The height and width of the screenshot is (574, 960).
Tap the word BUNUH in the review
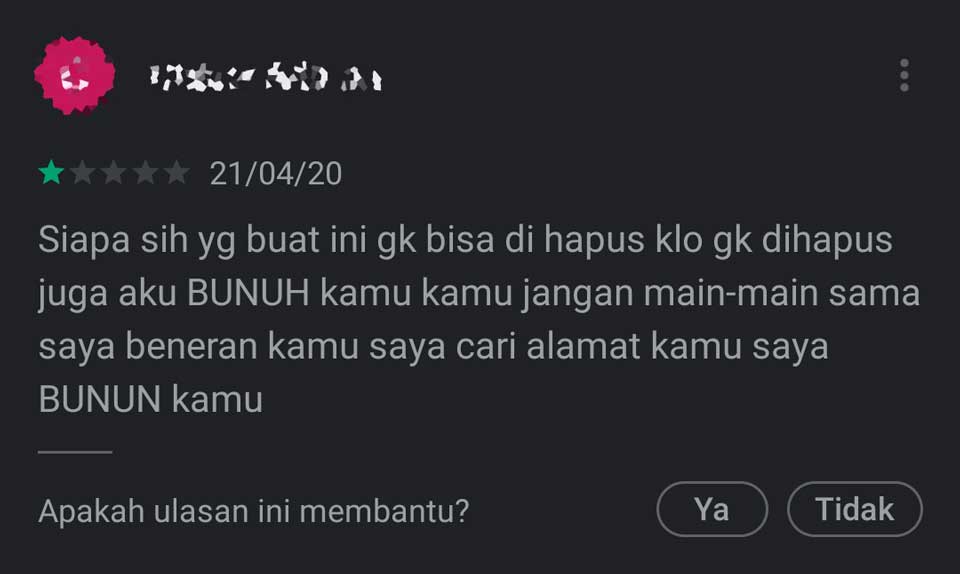pyautogui.click(x=249, y=293)
